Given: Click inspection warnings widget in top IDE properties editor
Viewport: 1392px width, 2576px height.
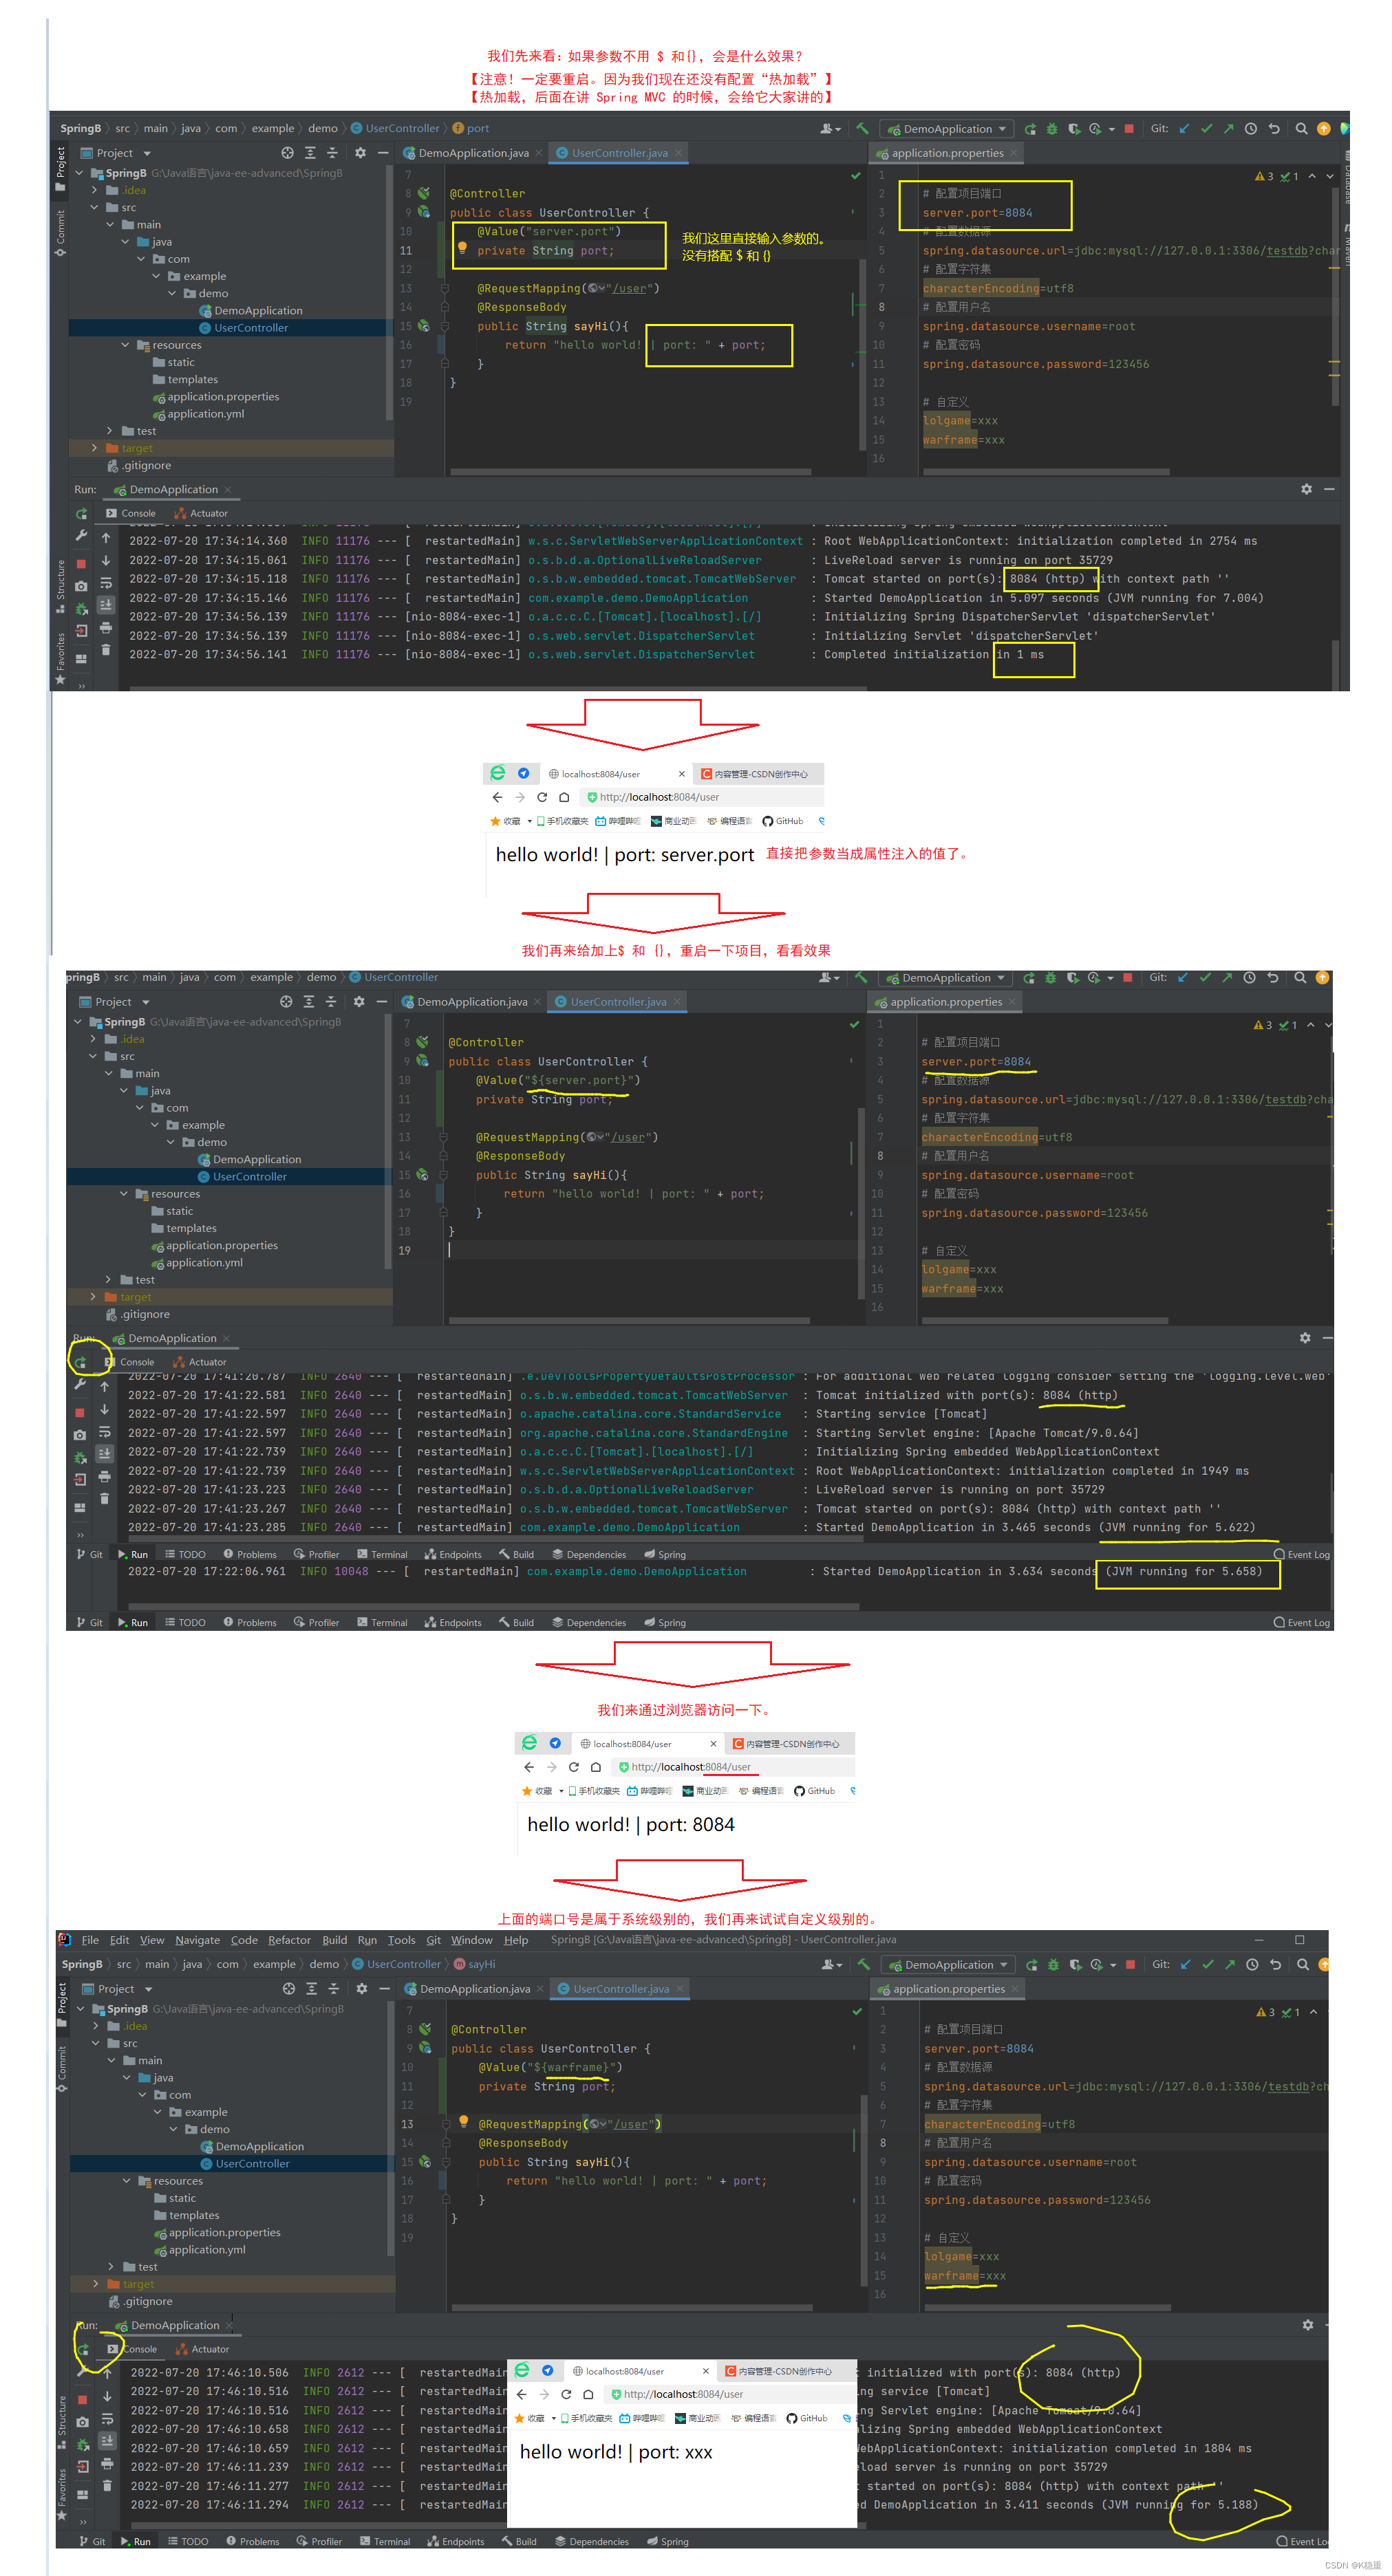Looking at the screenshot, I should (x=1276, y=176).
